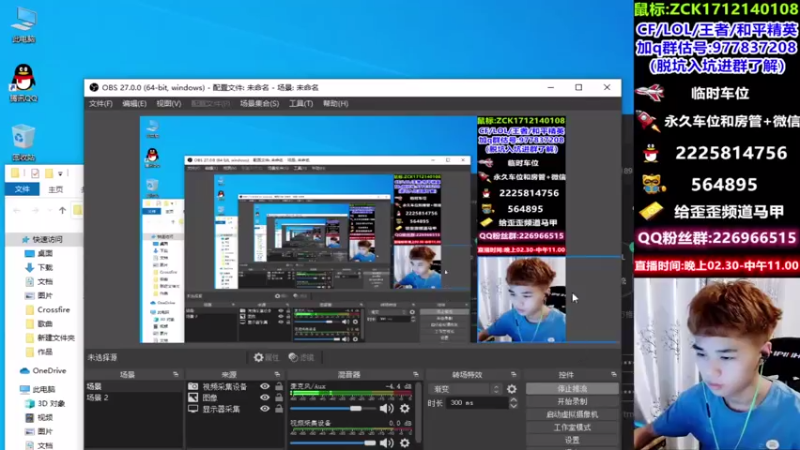Open the 编辑(E) menu in OBS

tap(134, 104)
